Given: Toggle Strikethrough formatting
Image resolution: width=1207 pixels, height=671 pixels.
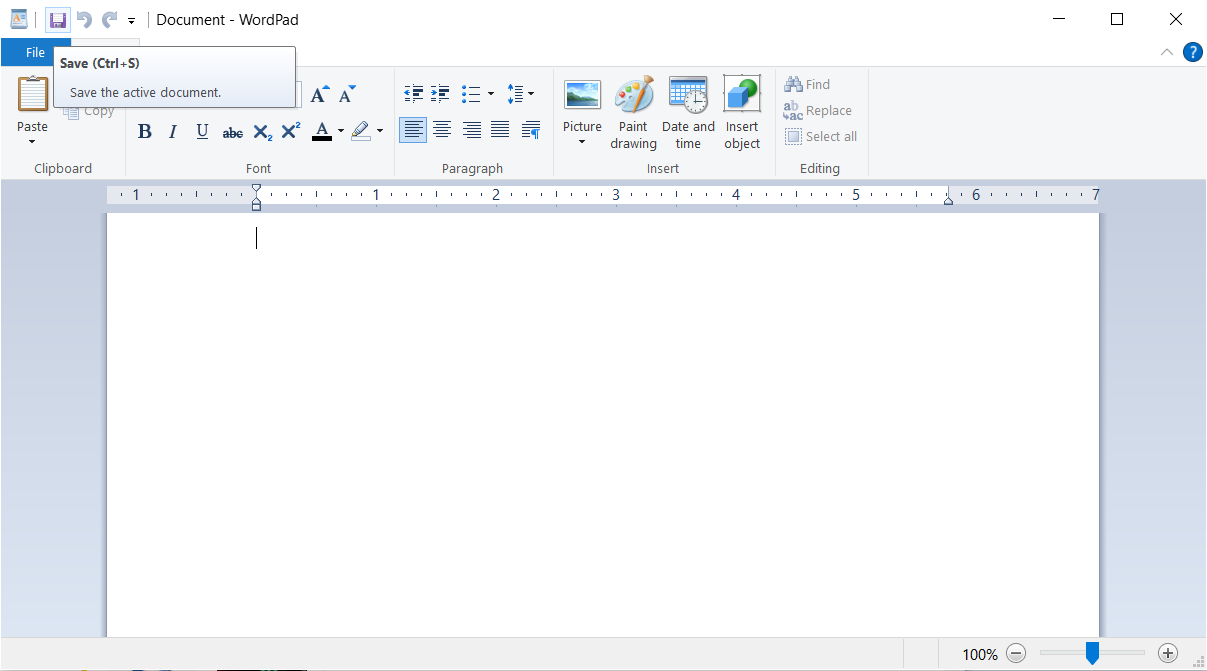Looking at the screenshot, I should point(232,131).
